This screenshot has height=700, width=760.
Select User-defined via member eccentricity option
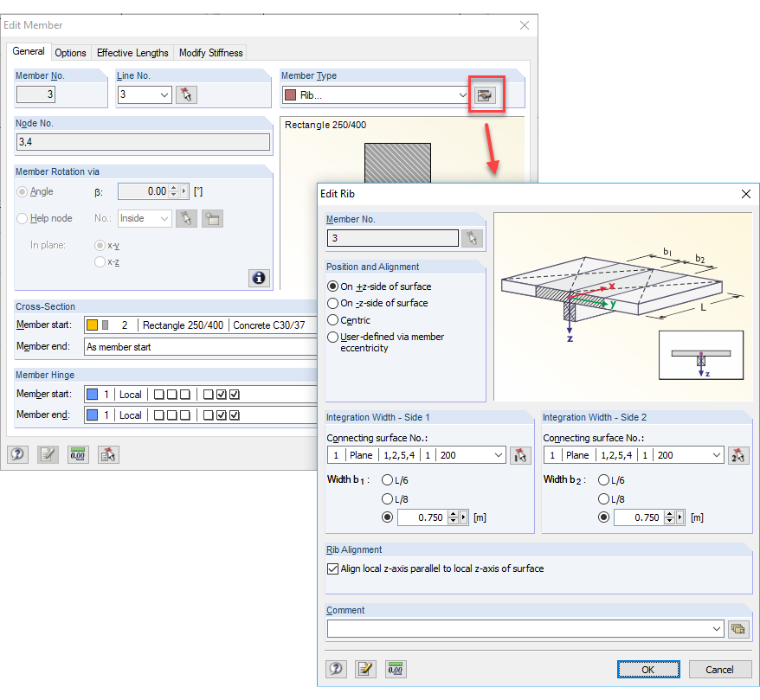[x=332, y=337]
